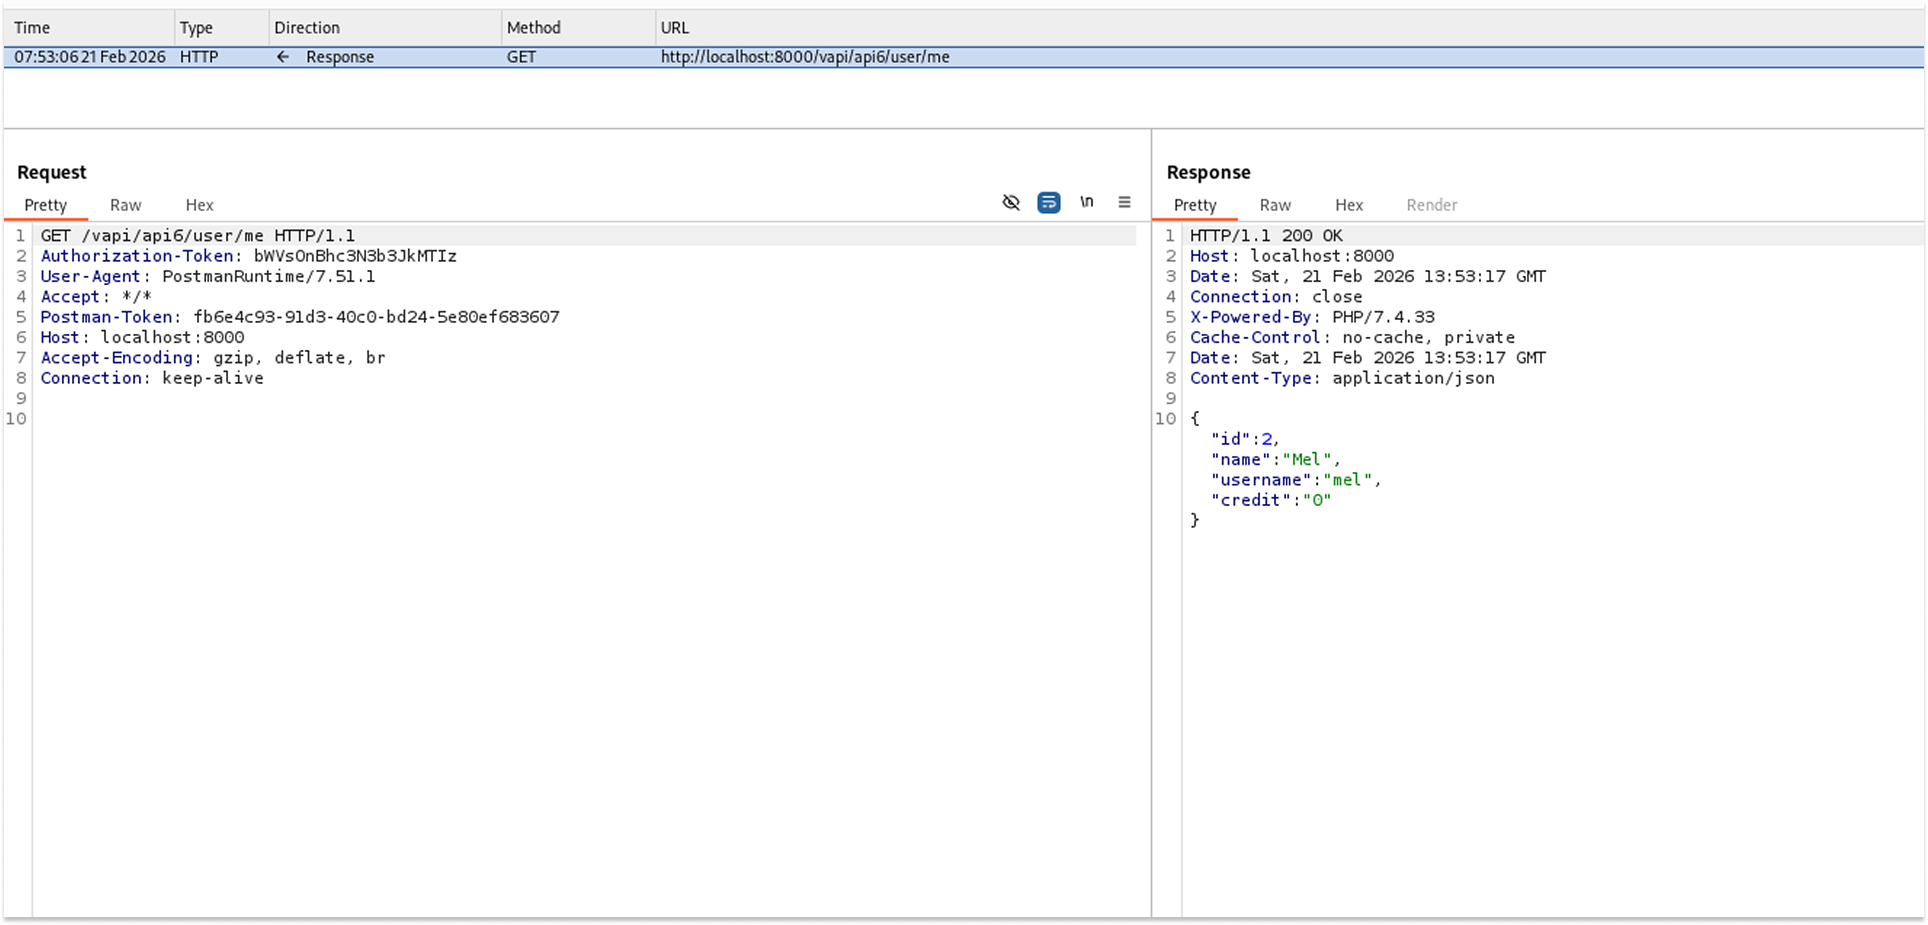
Task: Sort history by the Time column
Action: (32, 28)
